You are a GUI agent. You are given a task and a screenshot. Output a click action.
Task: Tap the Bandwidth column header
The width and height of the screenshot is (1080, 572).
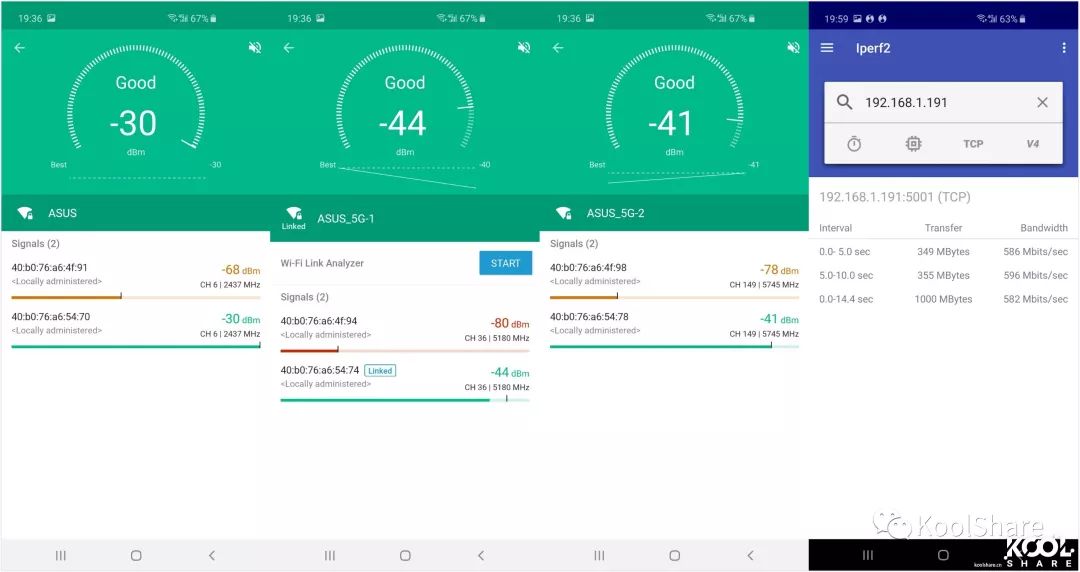[x=1043, y=228]
